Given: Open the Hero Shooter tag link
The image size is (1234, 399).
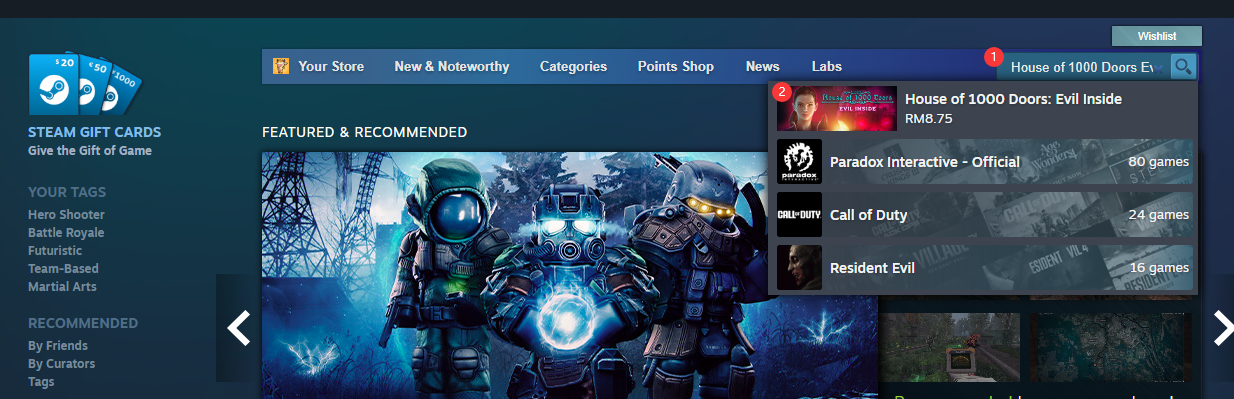Looking at the screenshot, I should point(66,215).
